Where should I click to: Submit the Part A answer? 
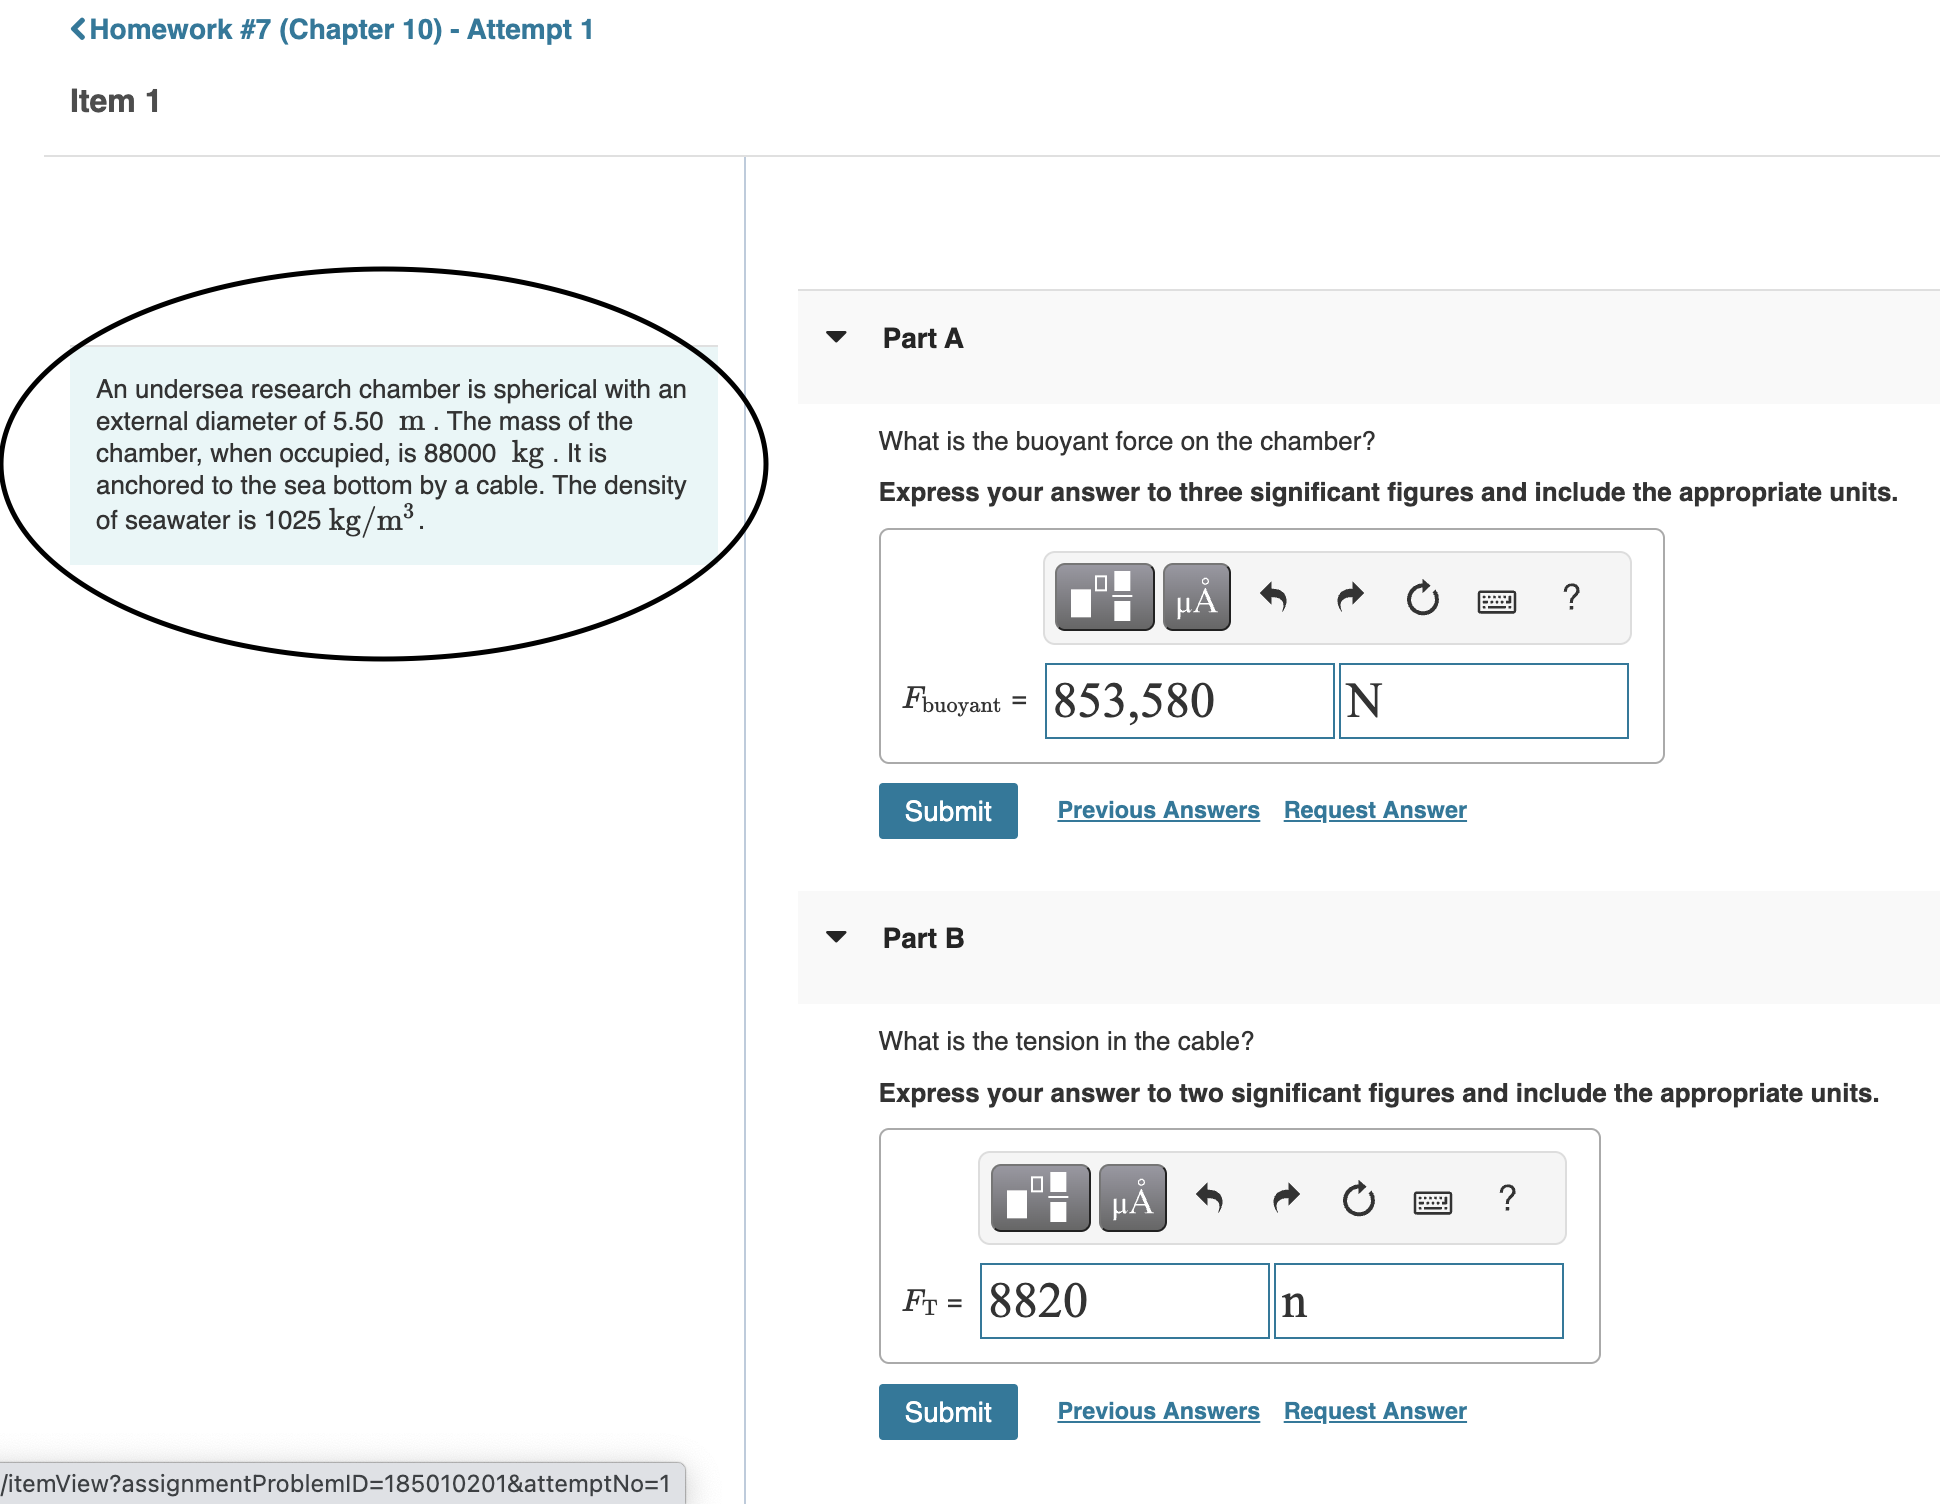(x=947, y=811)
